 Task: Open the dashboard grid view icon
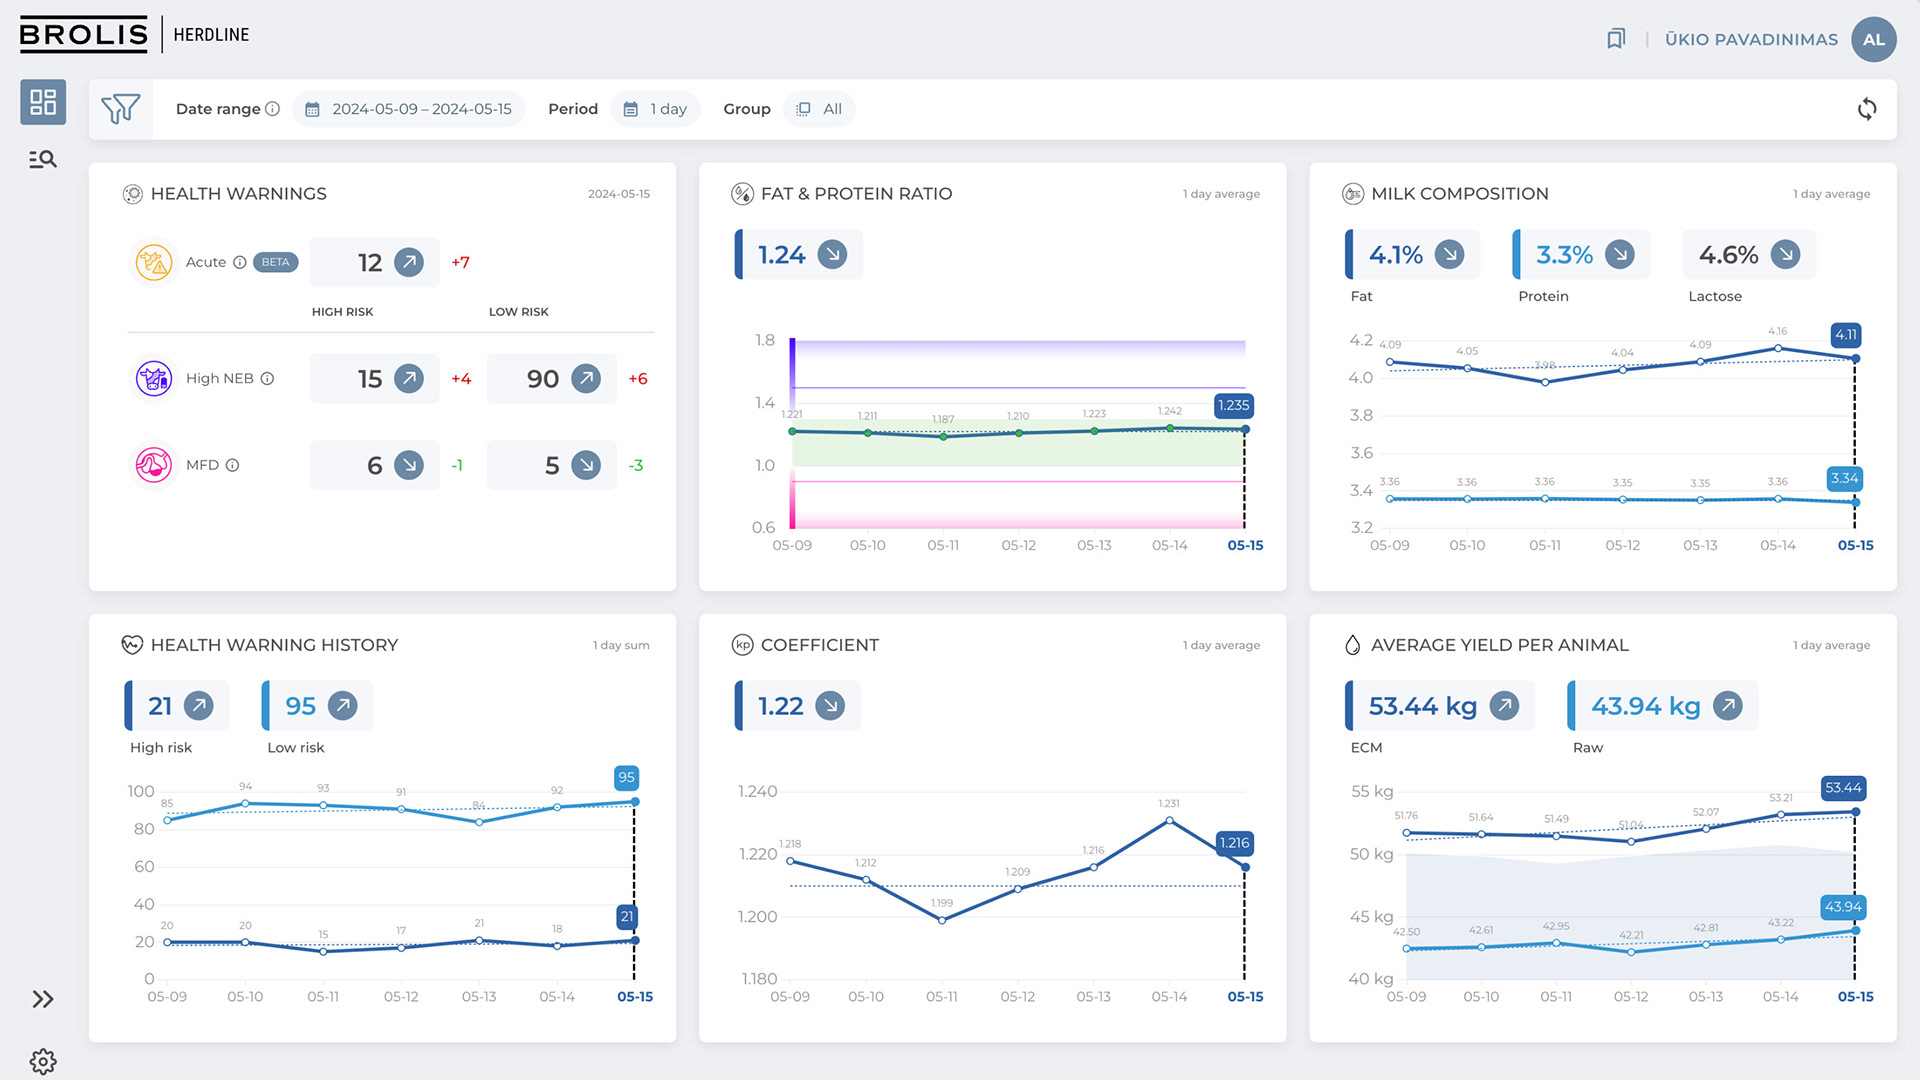(43, 102)
